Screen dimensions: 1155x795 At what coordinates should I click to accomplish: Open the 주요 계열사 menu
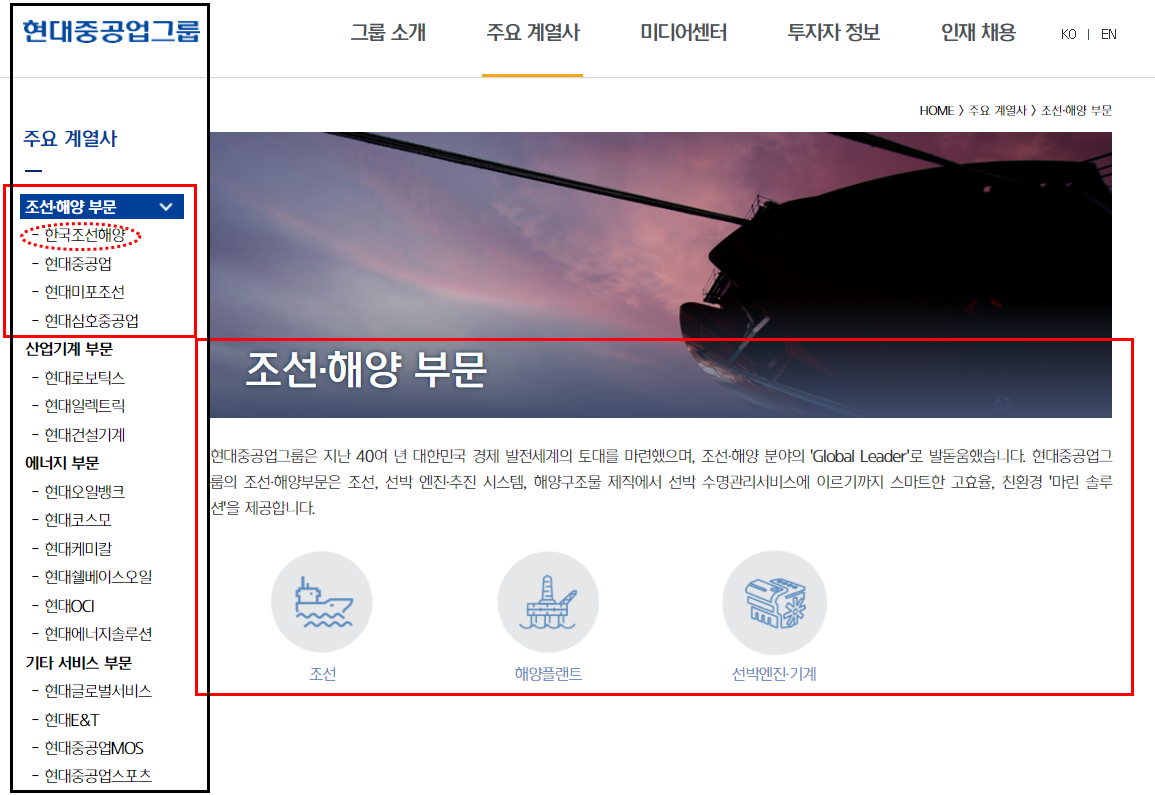tap(533, 32)
